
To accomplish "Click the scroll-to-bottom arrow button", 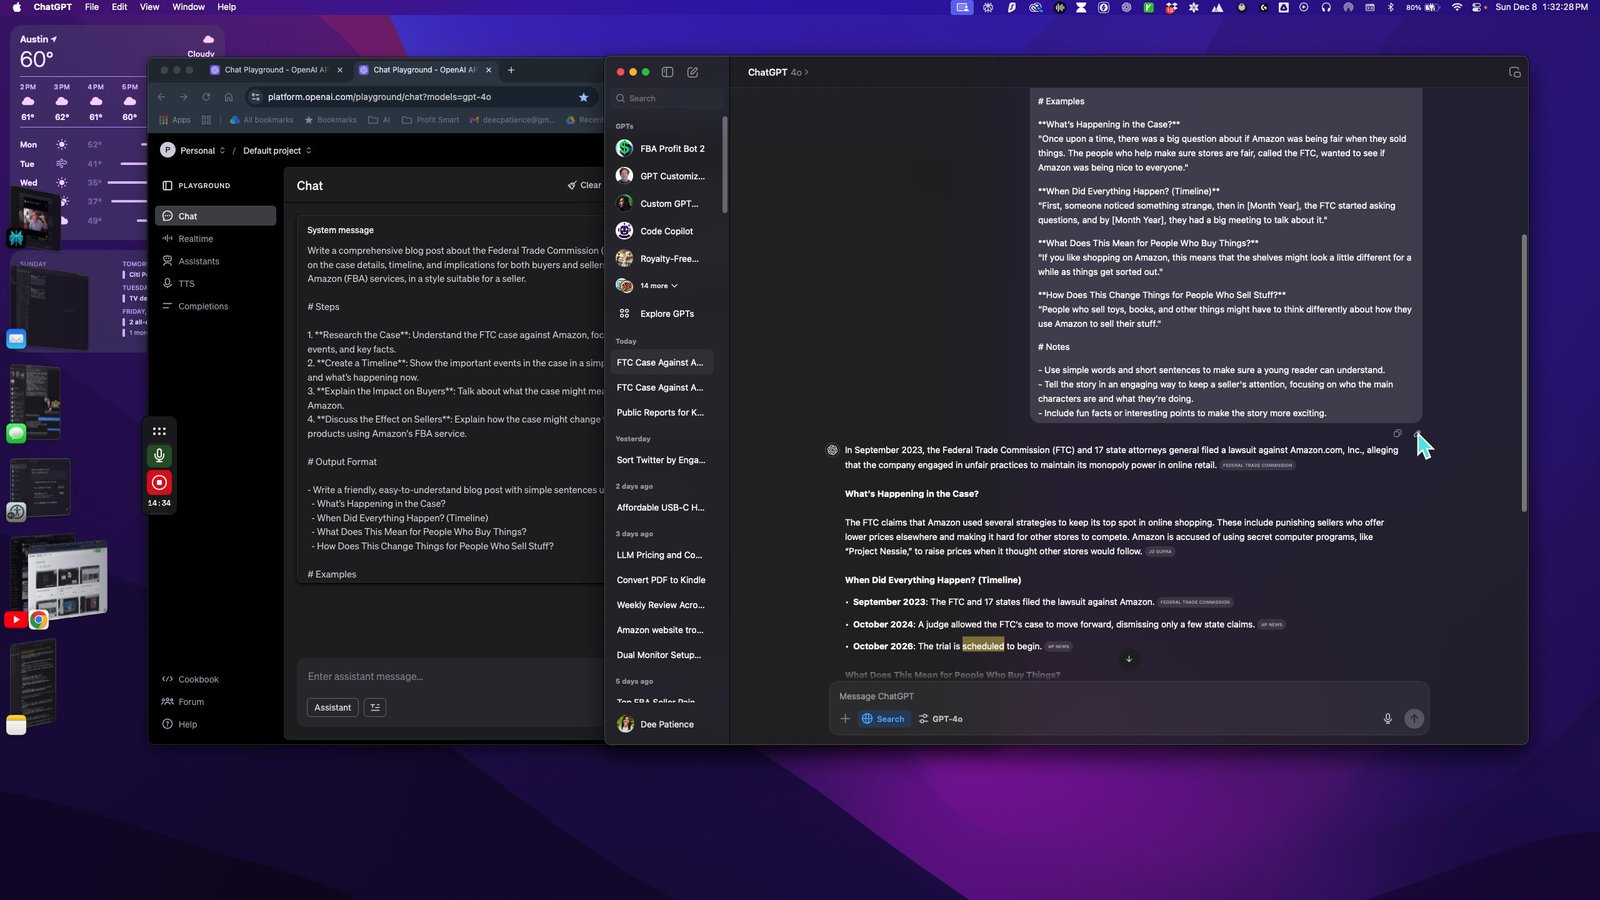I will (x=1129, y=659).
